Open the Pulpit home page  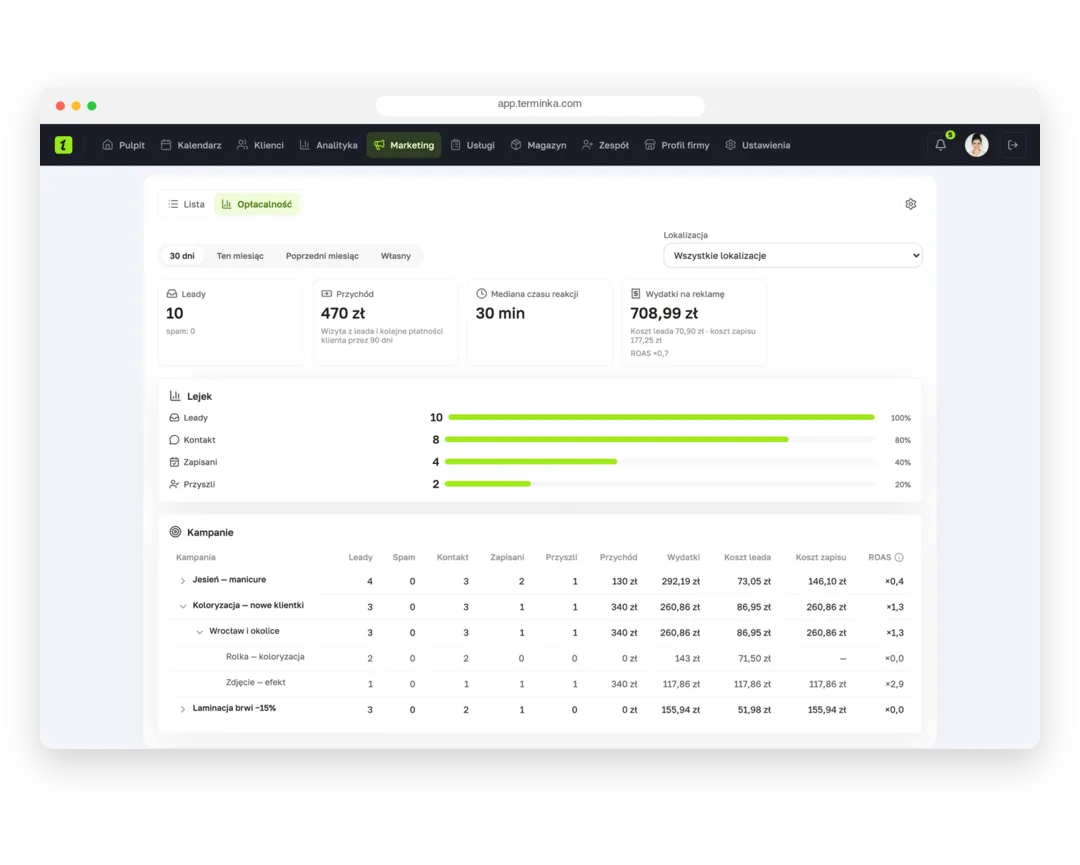tap(123, 145)
